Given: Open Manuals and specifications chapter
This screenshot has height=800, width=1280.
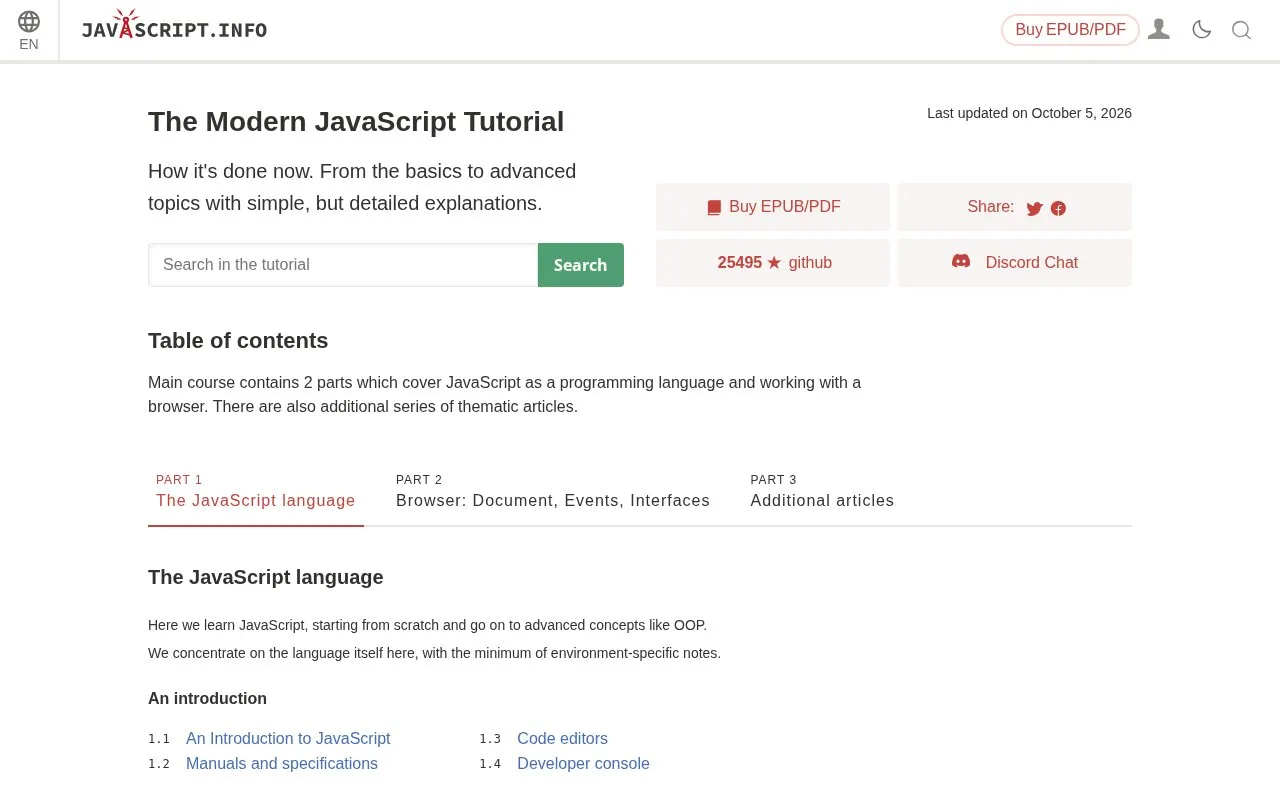Looking at the screenshot, I should (x=282, y=763).
